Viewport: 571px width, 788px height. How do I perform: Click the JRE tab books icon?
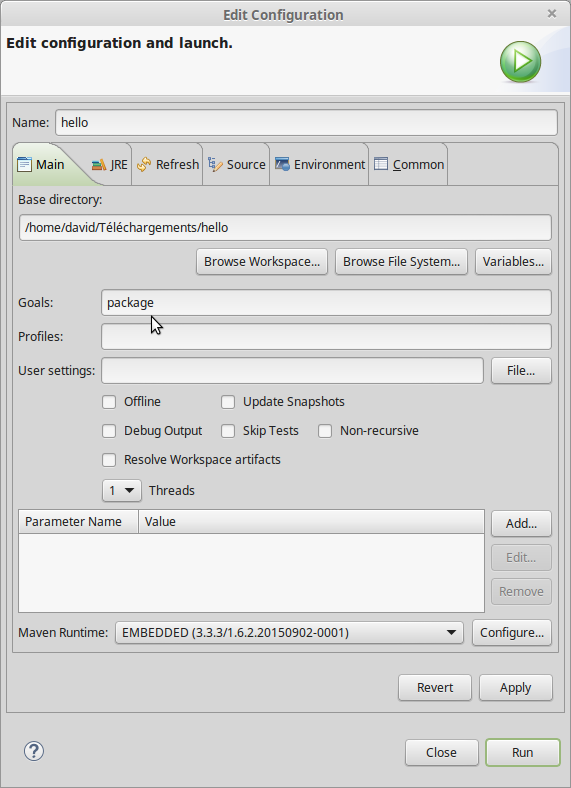tap(99, 164)
